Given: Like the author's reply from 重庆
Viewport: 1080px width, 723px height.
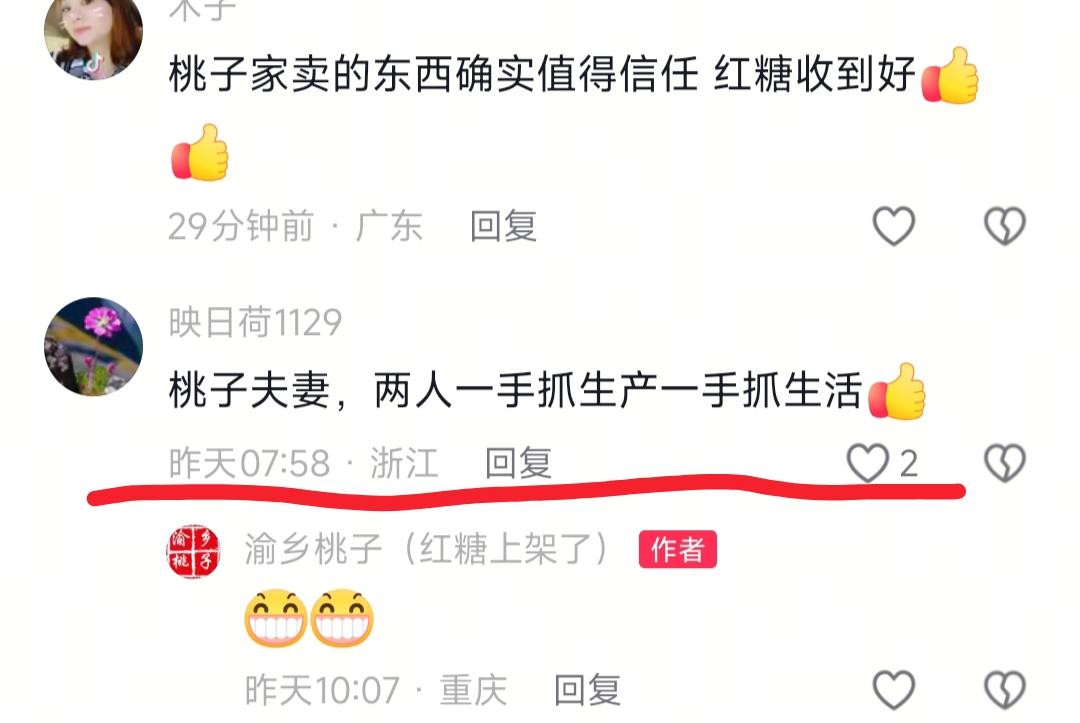Looking at the screenshot, I should click(893, 689).
